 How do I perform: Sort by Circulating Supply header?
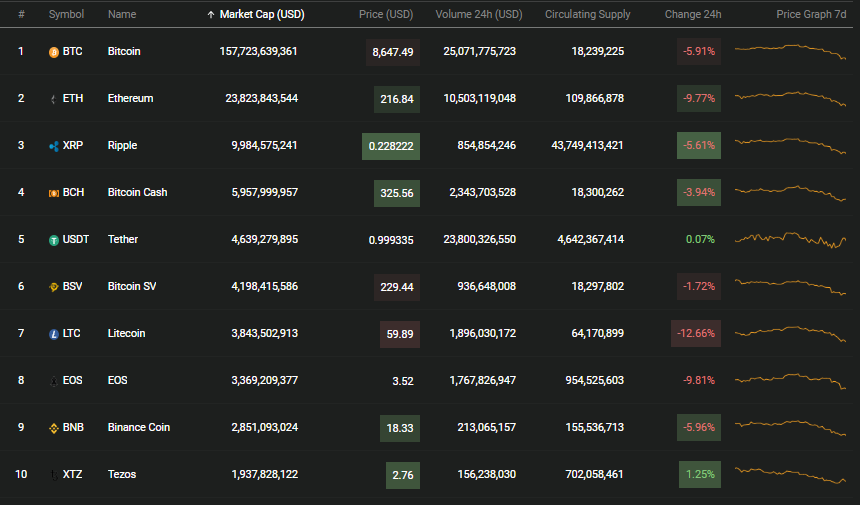[587, 14]
